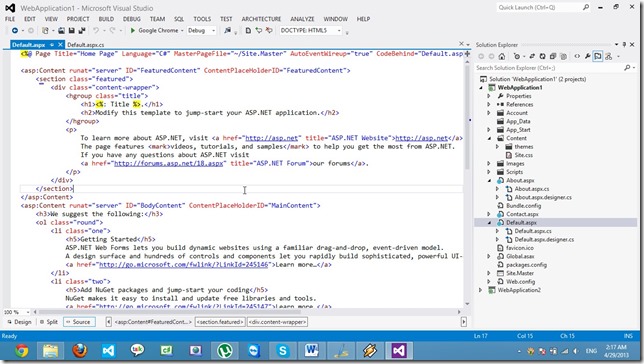644x364 pixels.
Task: Open the ARCHITECTURE menu
Action: [261, 19]
